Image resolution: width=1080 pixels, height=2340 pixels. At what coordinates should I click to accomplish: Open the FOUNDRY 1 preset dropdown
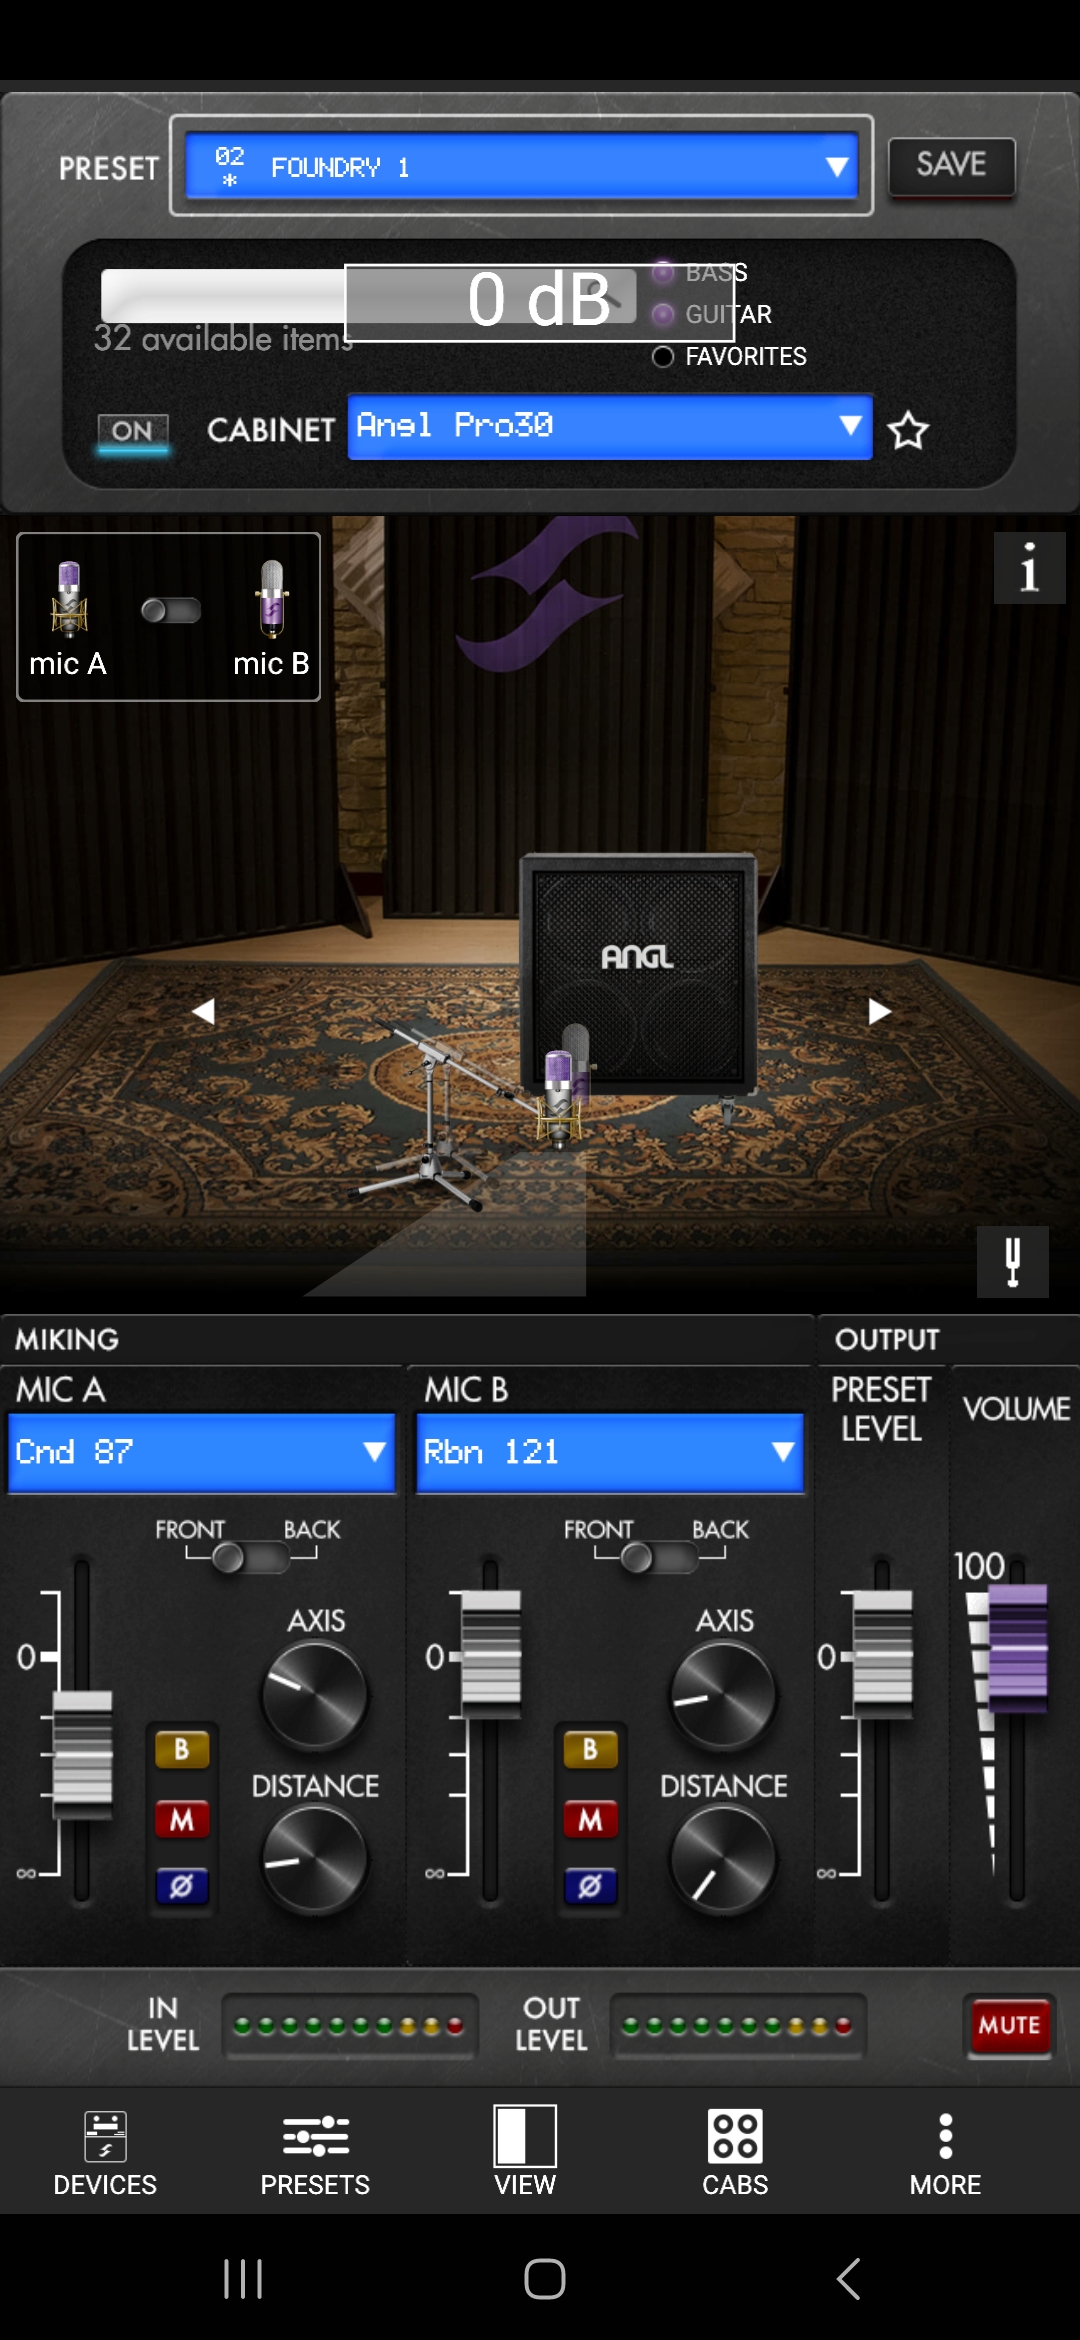[x=521, y=166]
